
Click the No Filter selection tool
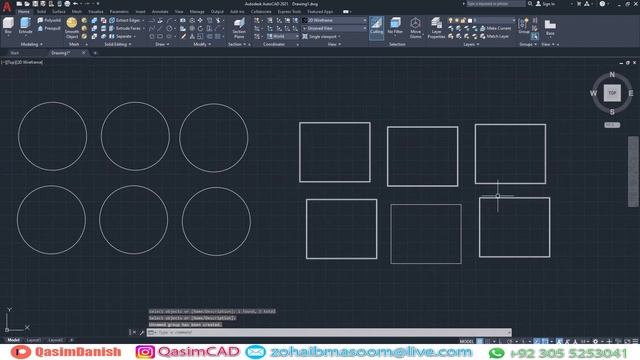[x=395, y=26]
